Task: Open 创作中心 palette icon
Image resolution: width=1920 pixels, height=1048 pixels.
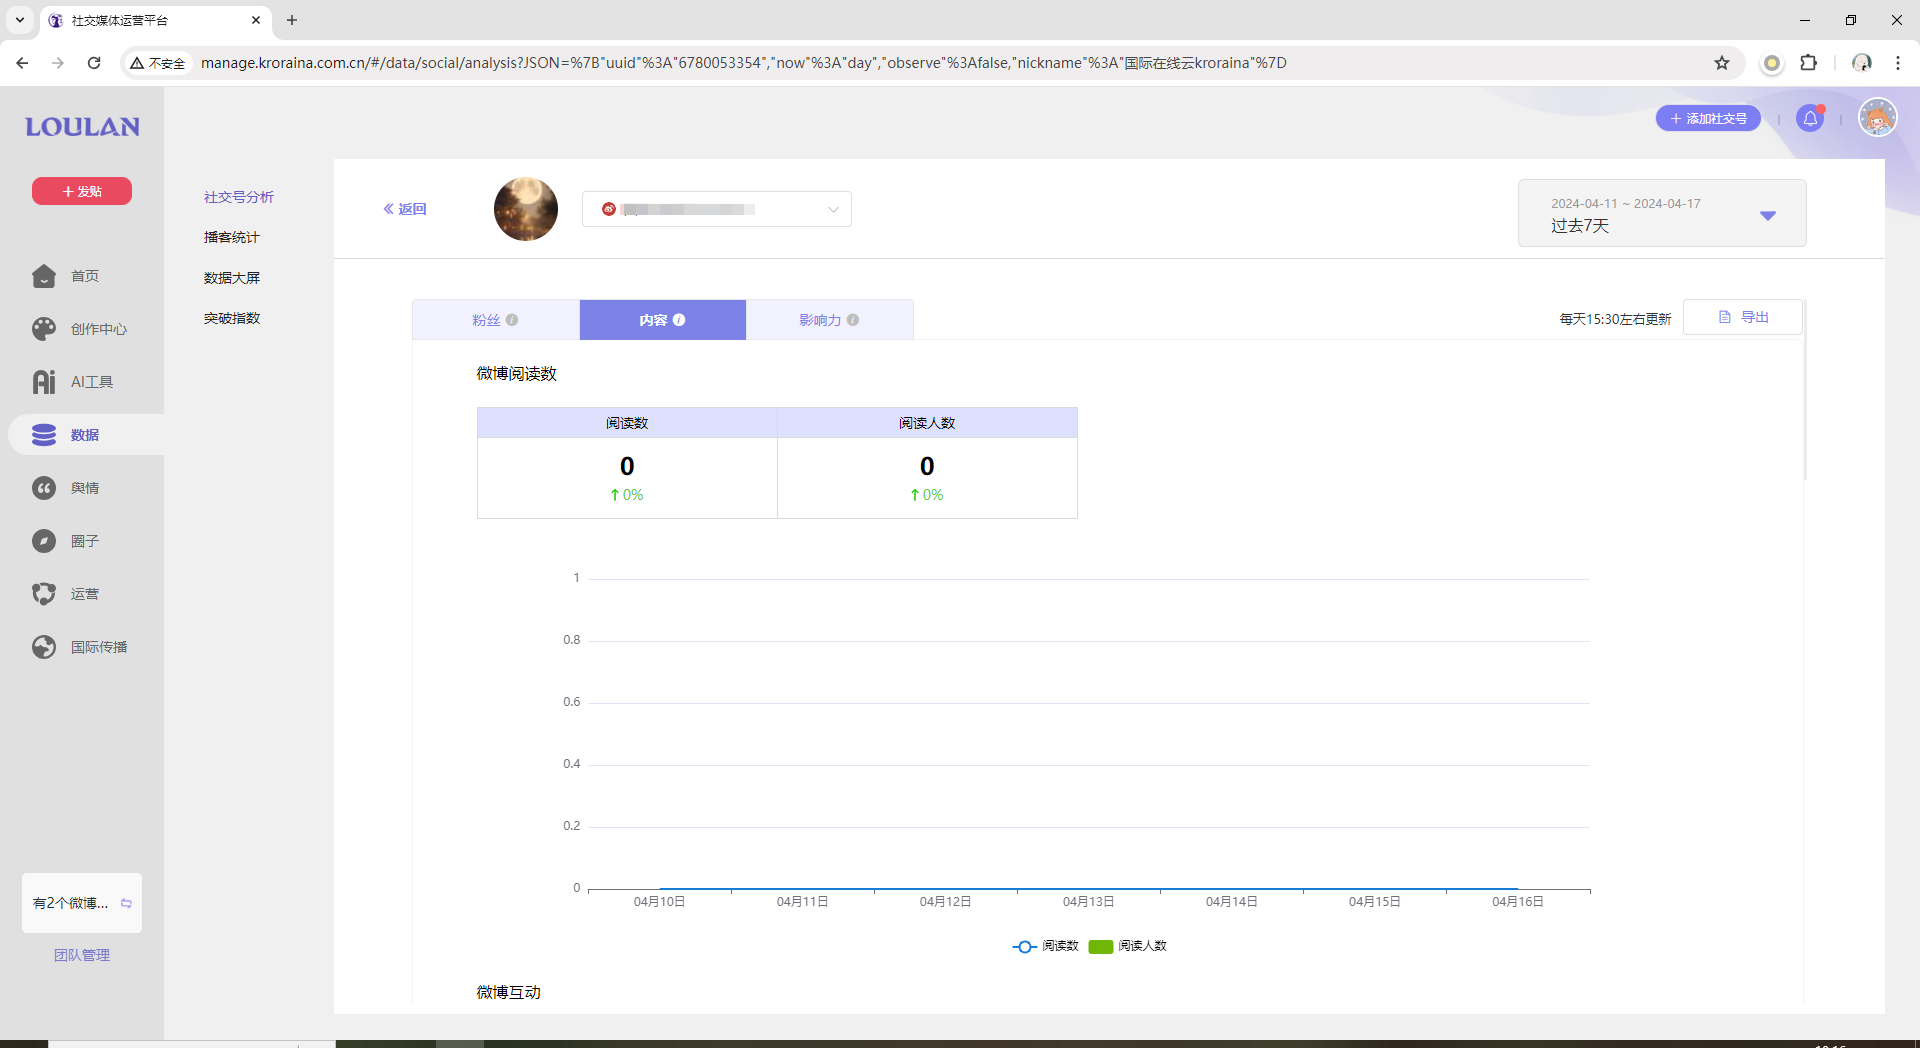Action: tap(44, 329)
